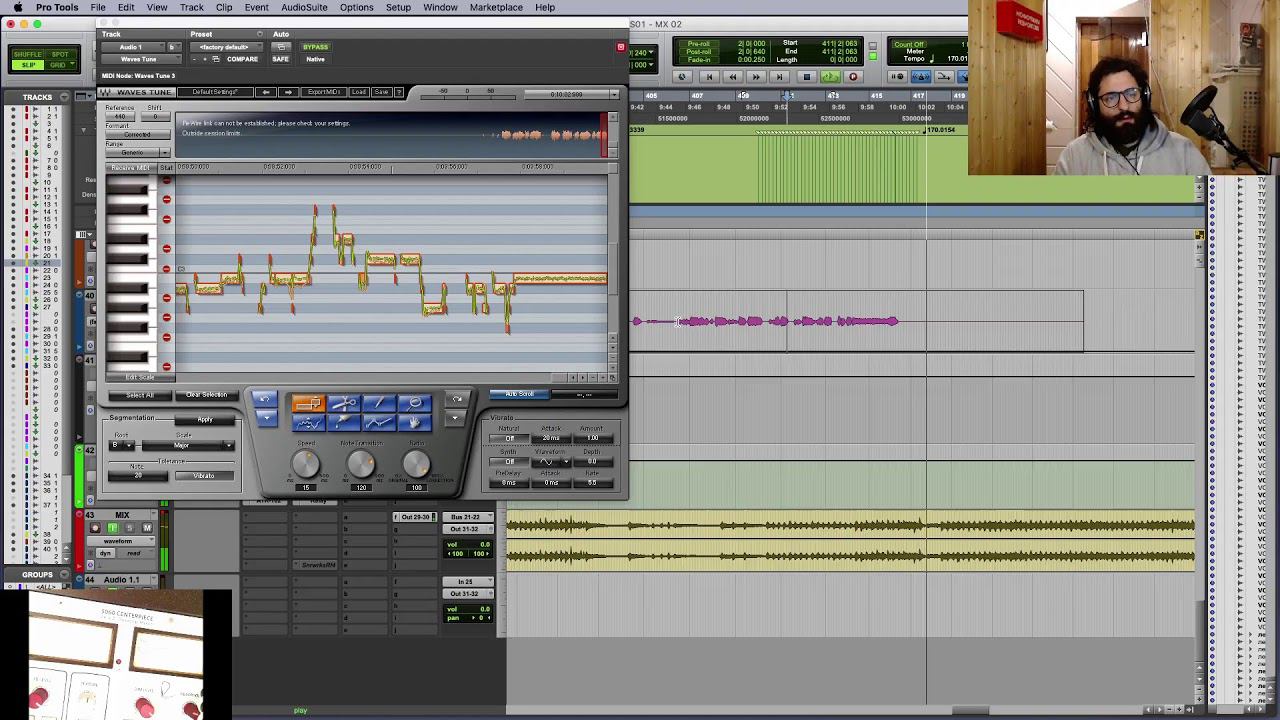Open the Root note B dropdown
The image size is (1280, 720).
point(122,445)
